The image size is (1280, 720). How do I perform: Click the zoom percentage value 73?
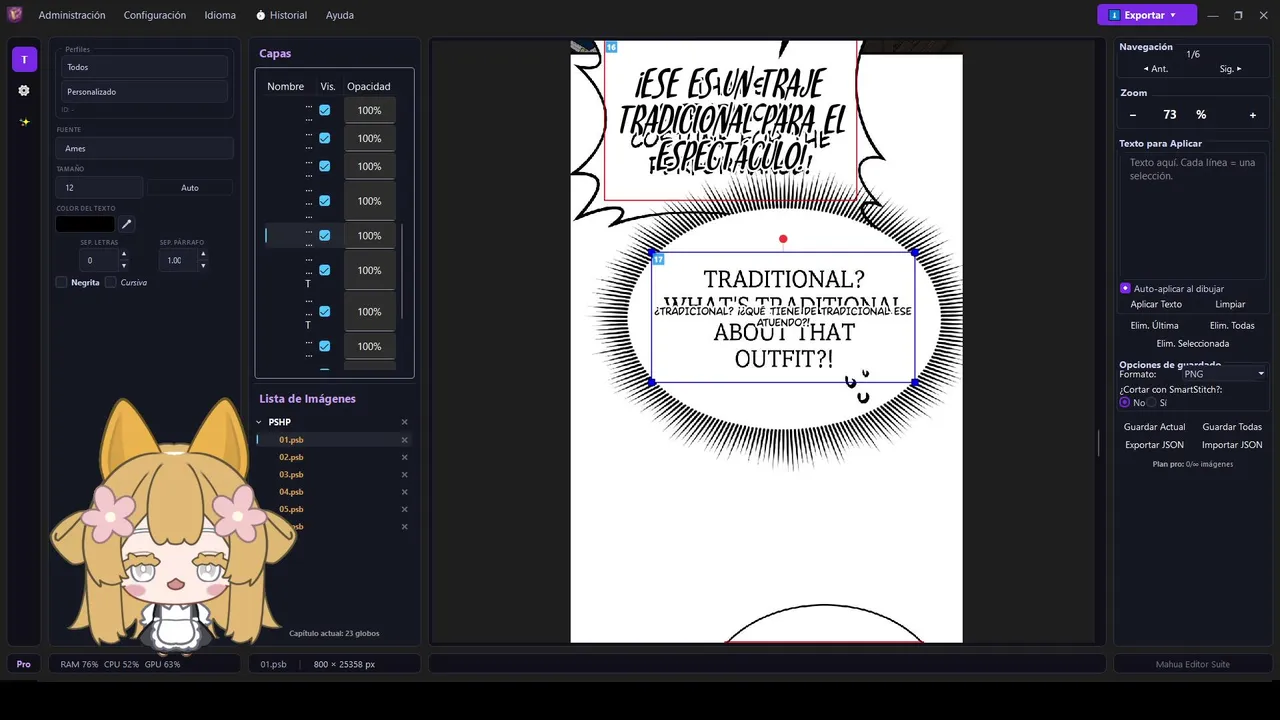[1170, 115]
